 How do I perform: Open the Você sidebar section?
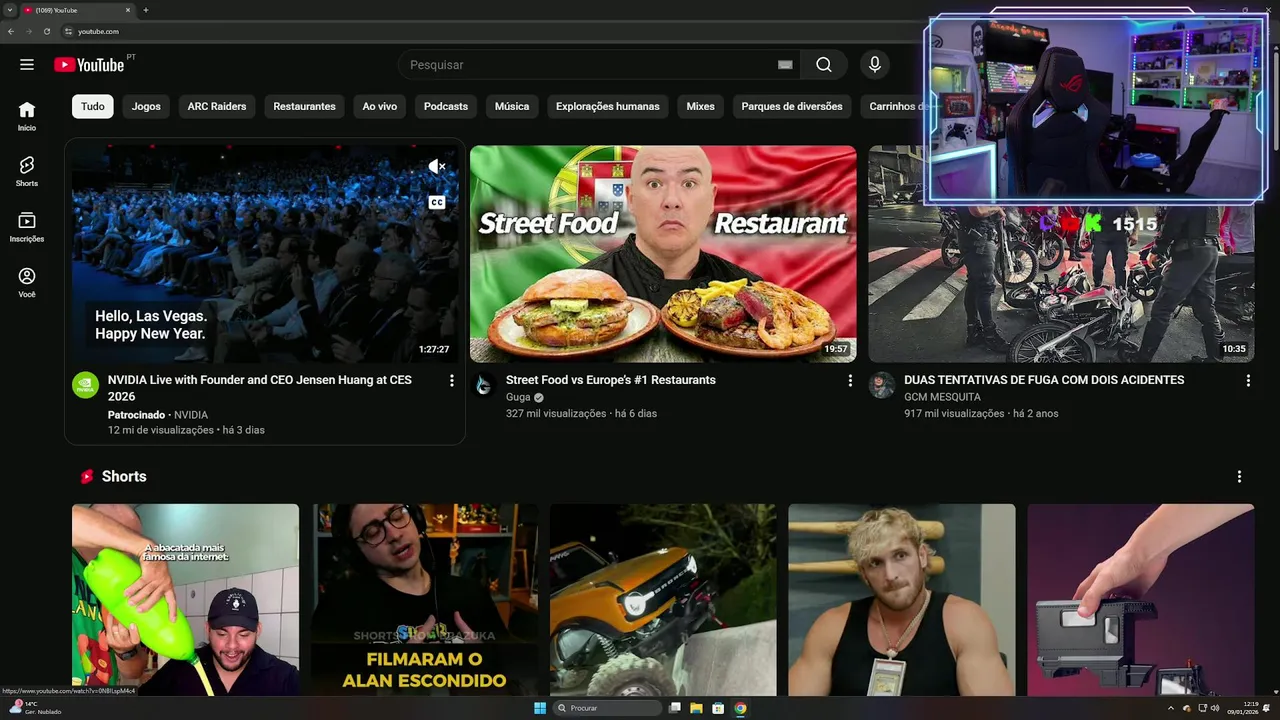tap(27, 282)
